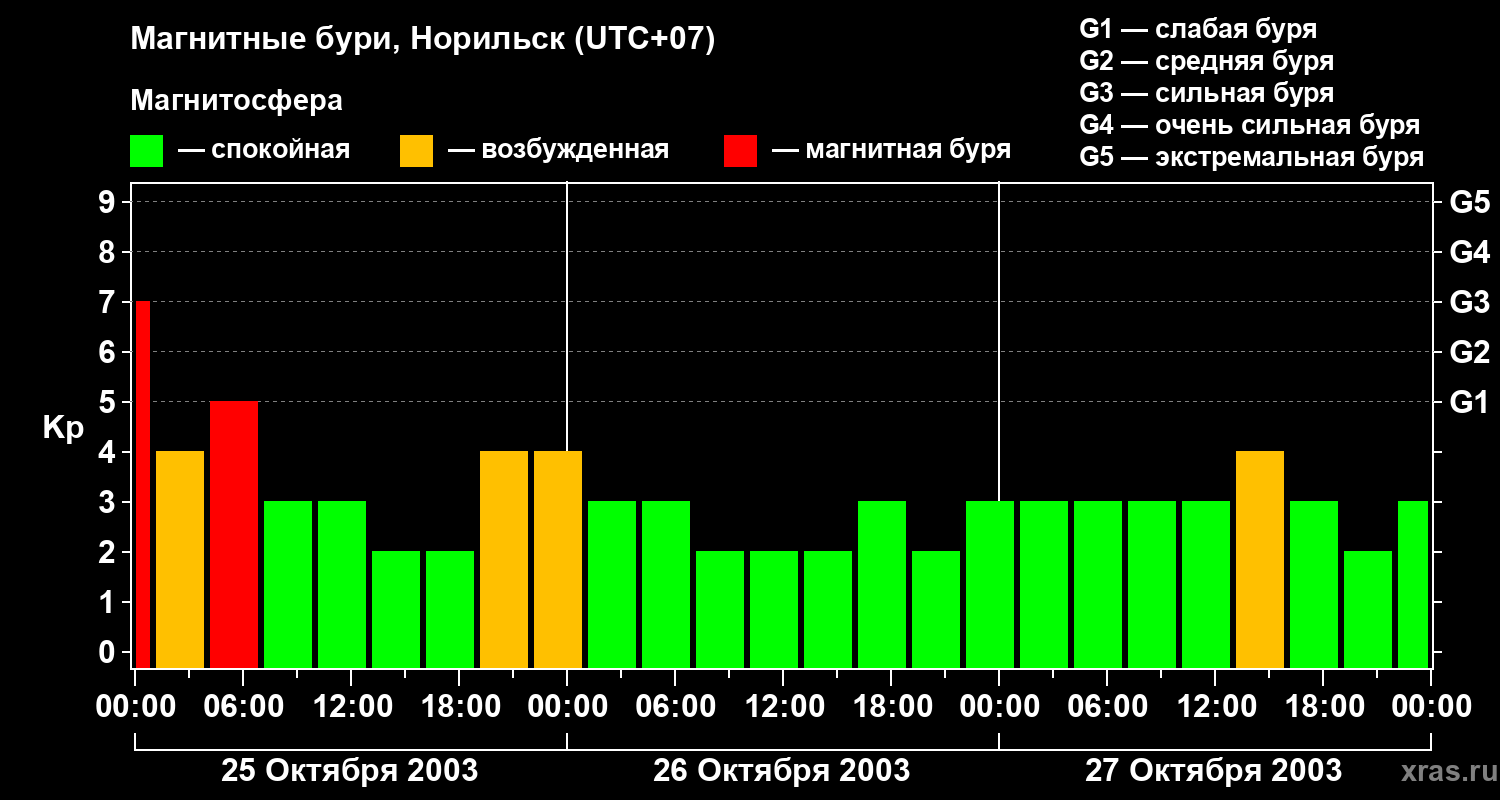Select the title "Магнитные бури, Норильск (UTC+07)"
The width and height of the screenshot is (1500, 800).
[x=423, y=40]
